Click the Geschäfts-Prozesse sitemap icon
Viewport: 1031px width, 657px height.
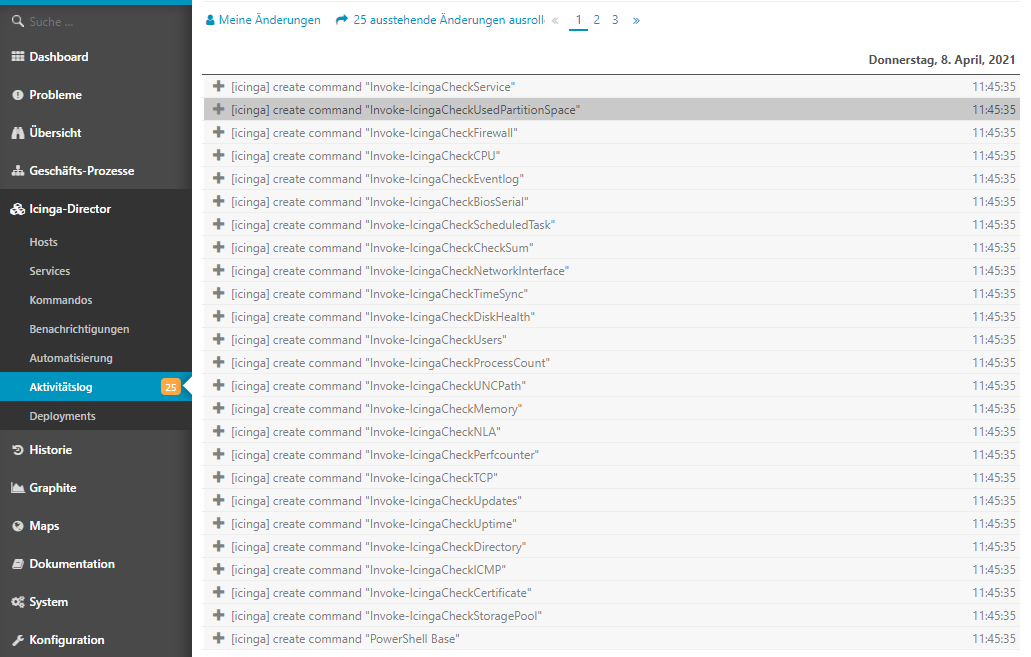click(x=17, y=171)
